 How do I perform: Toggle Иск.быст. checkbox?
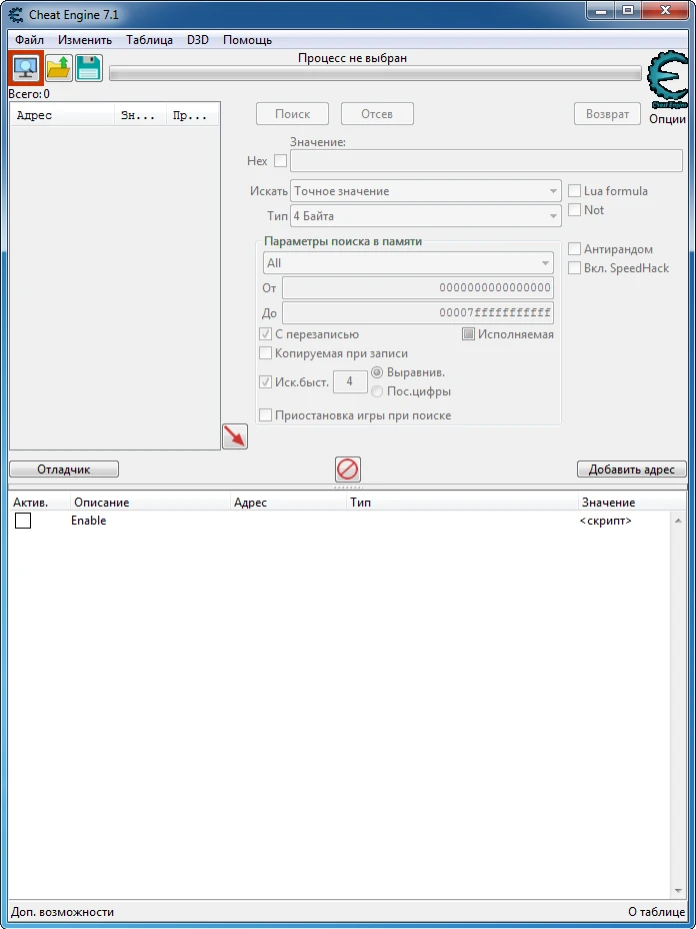coord(265,382)
